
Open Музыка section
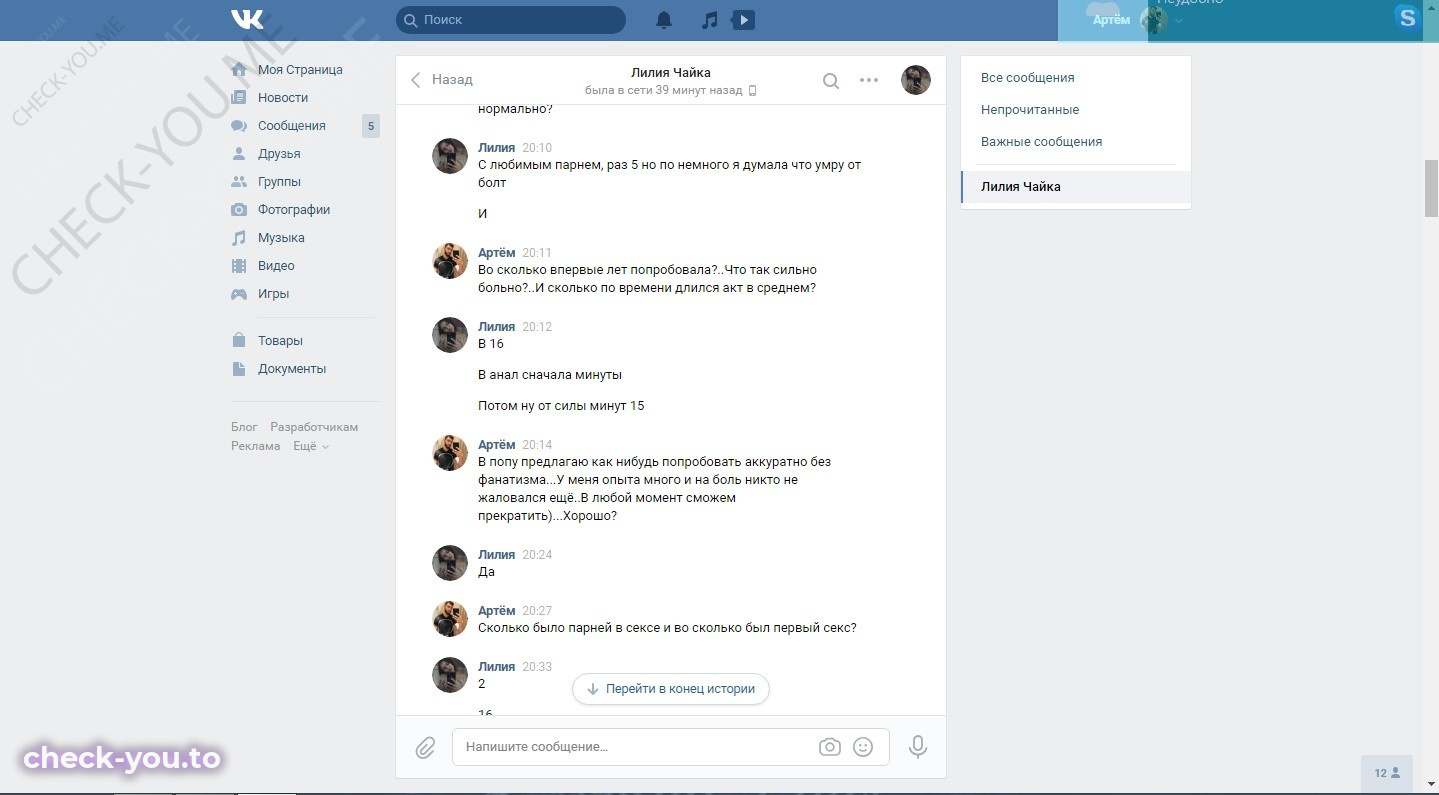281,238
